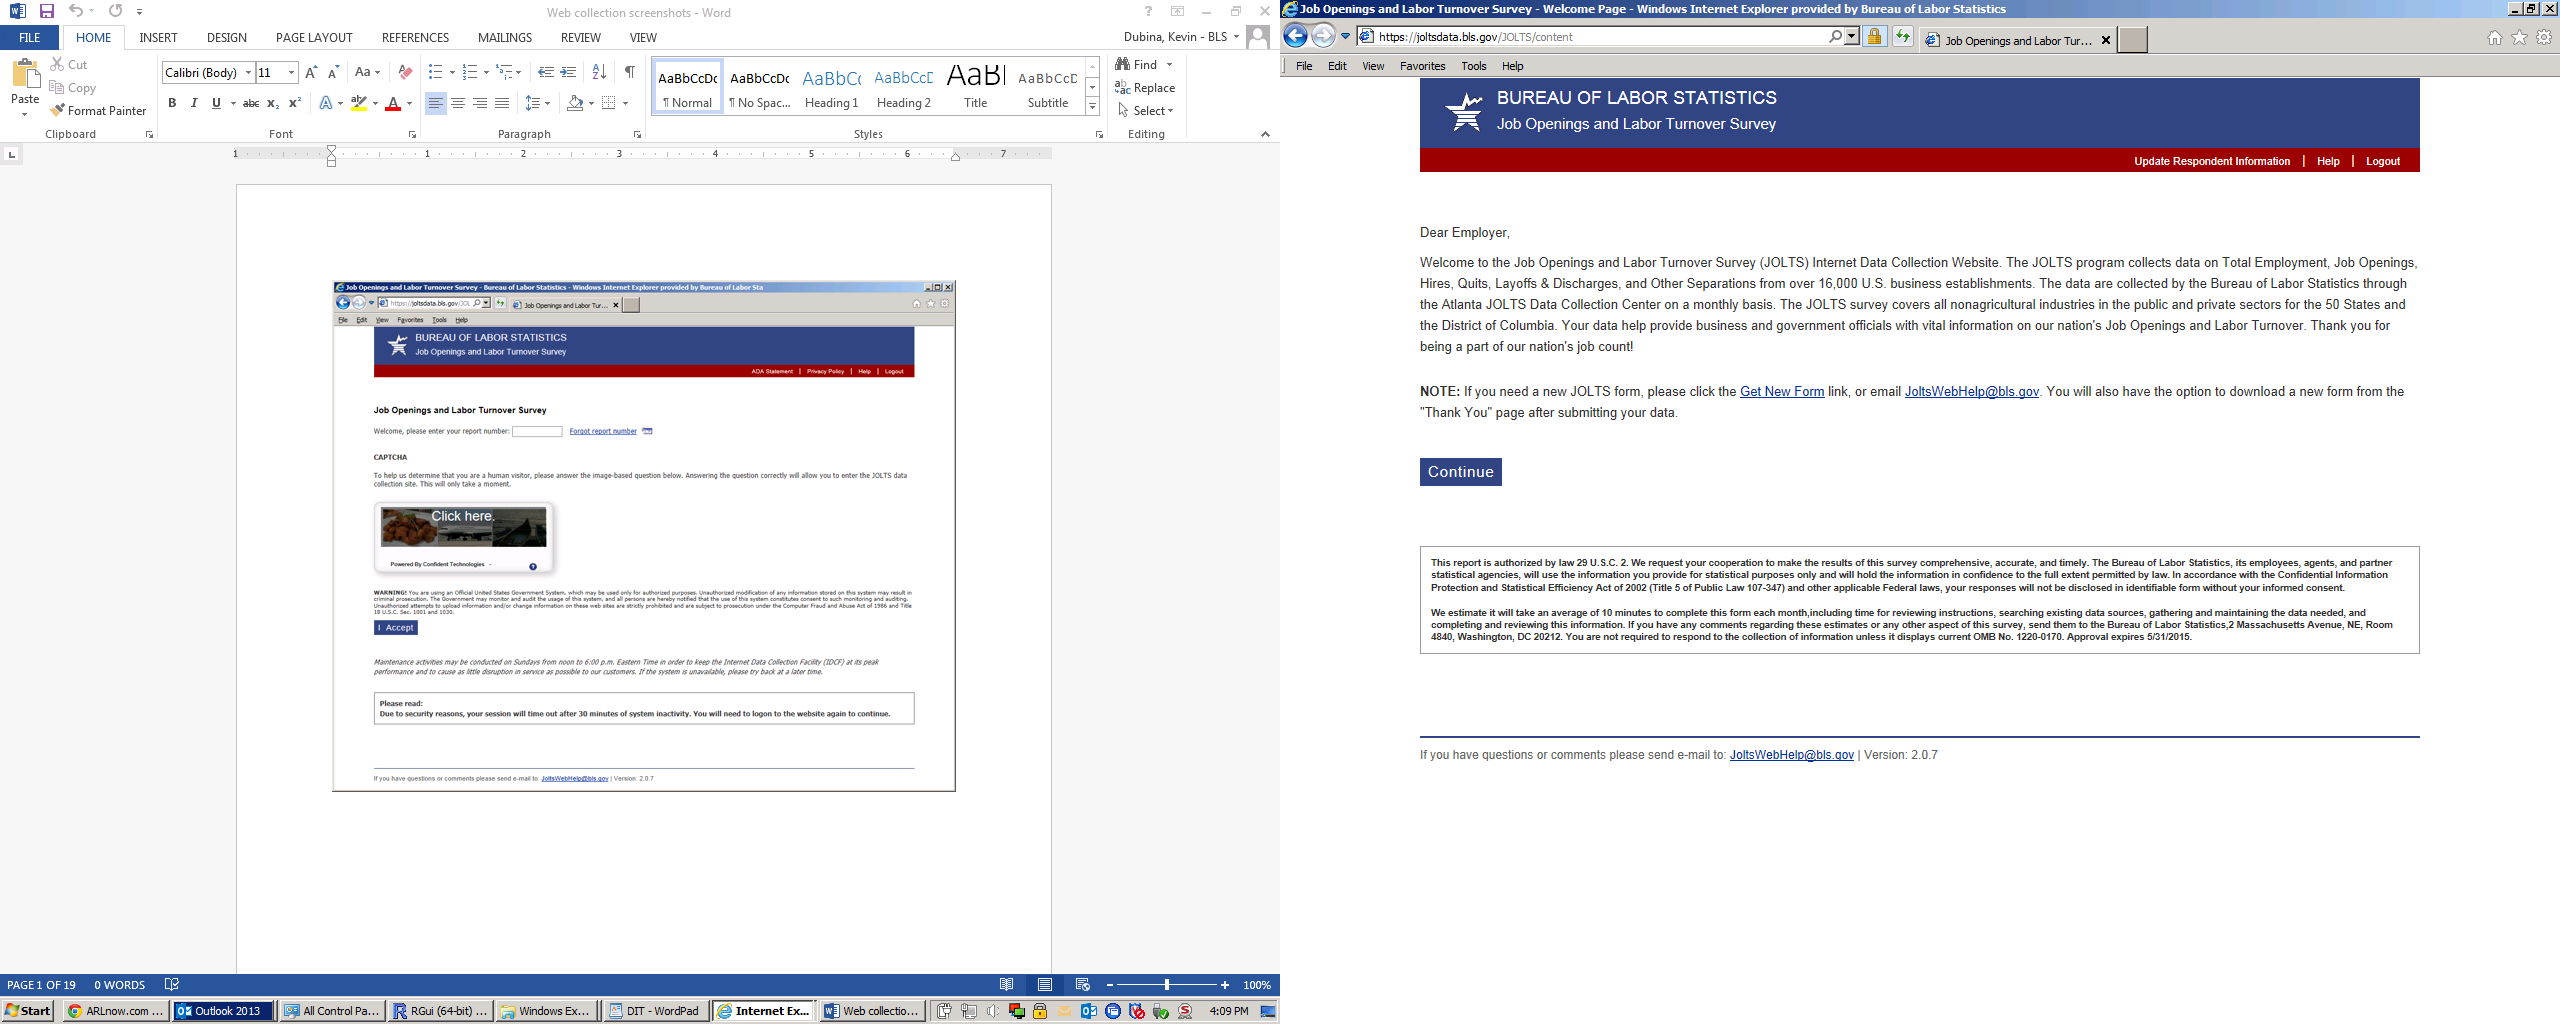Click Update Respondent Information link

coord(2212,161)
